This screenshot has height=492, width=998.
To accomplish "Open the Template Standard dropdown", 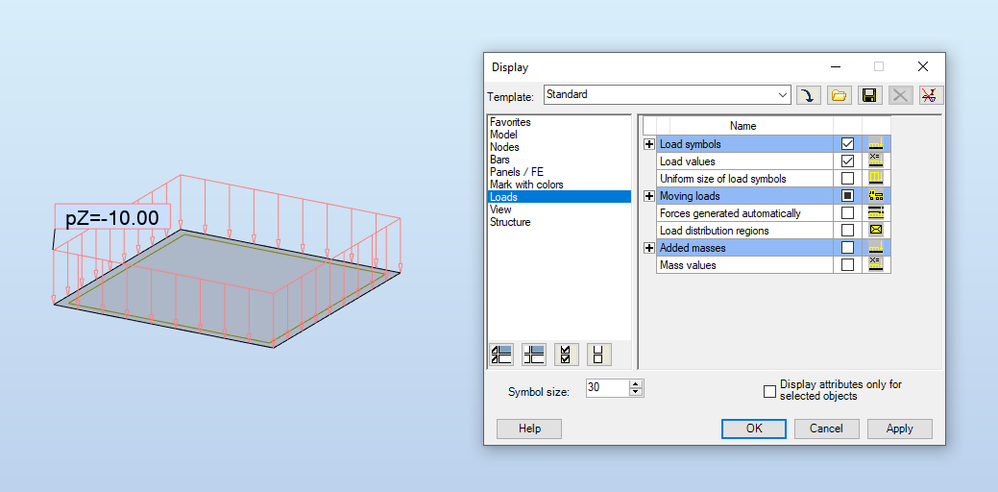I will tap(783, 95).
